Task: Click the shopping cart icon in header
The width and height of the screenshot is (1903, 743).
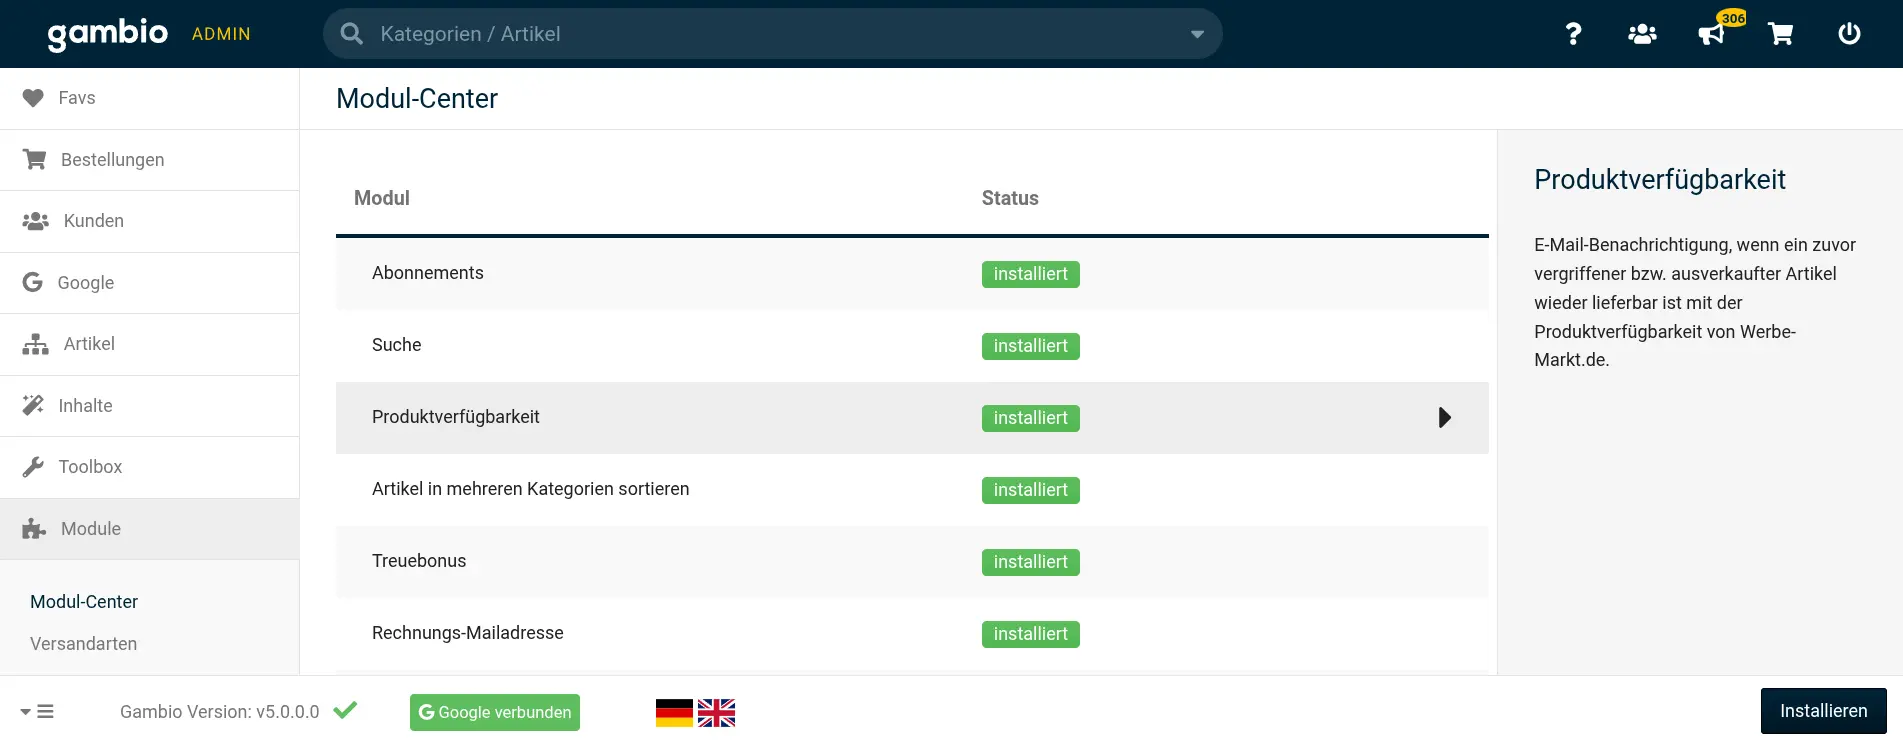Action: point(1780,34)
